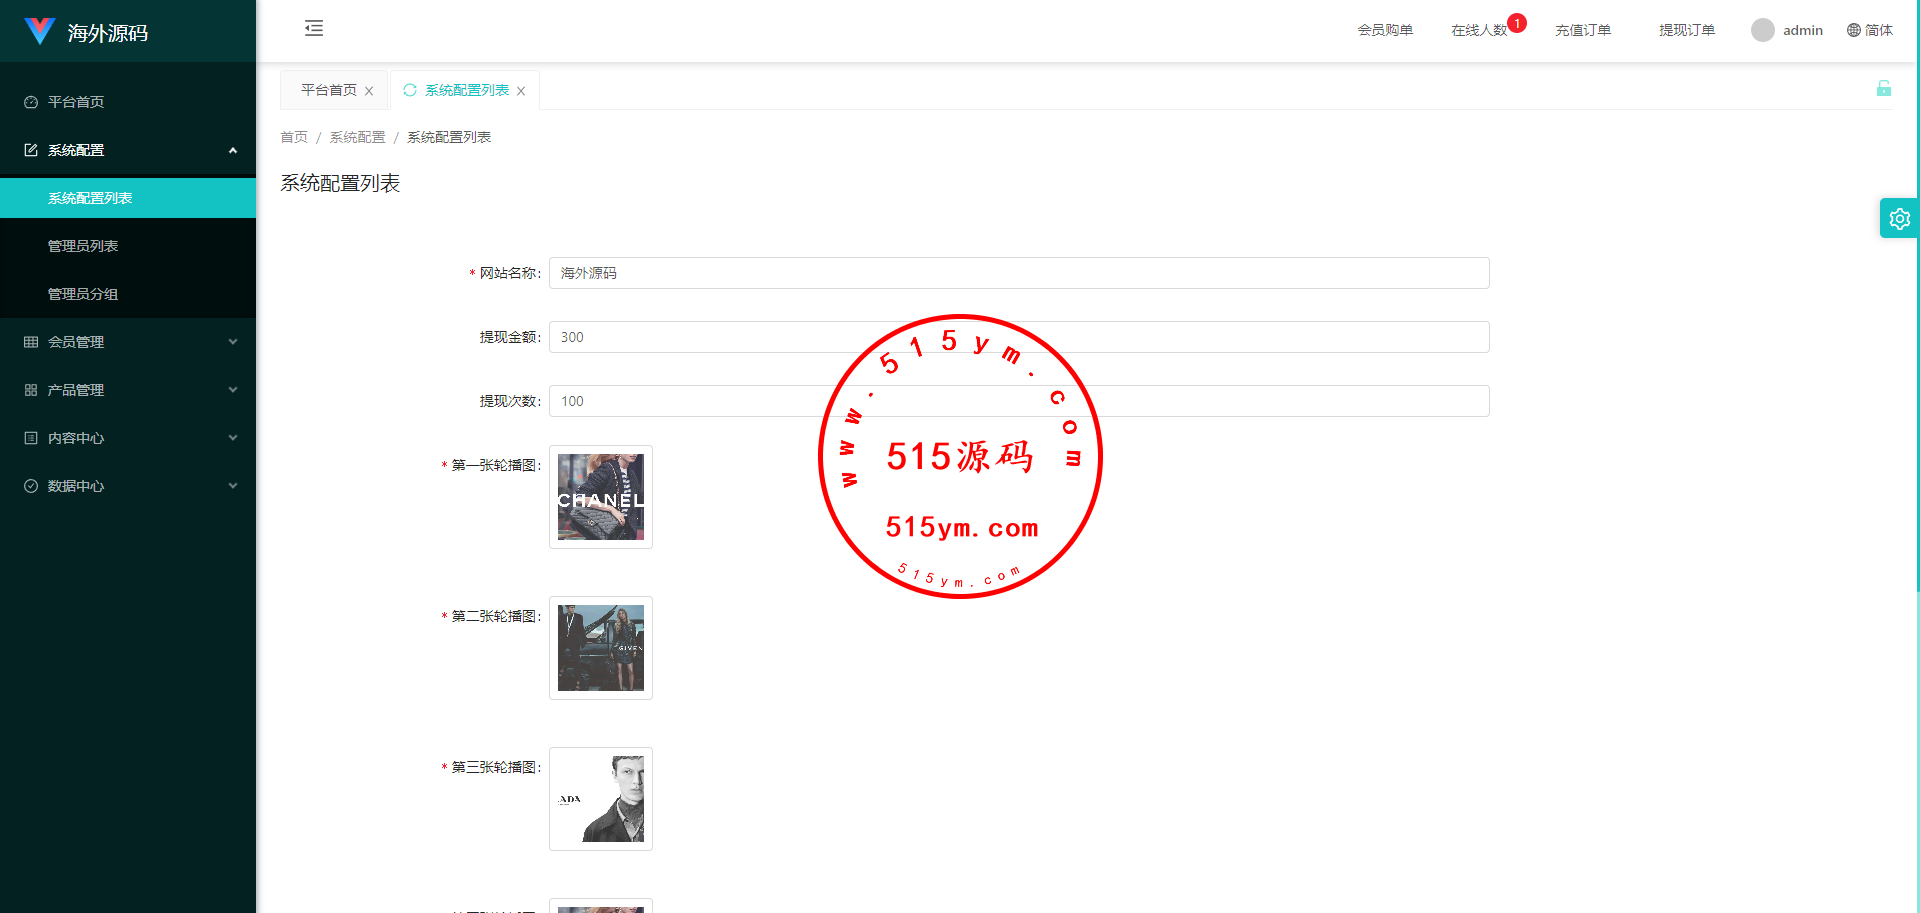Open 在线人数 from the top bar
Viewport: 1920px width, 913px height.
(x=1478, y=30)
